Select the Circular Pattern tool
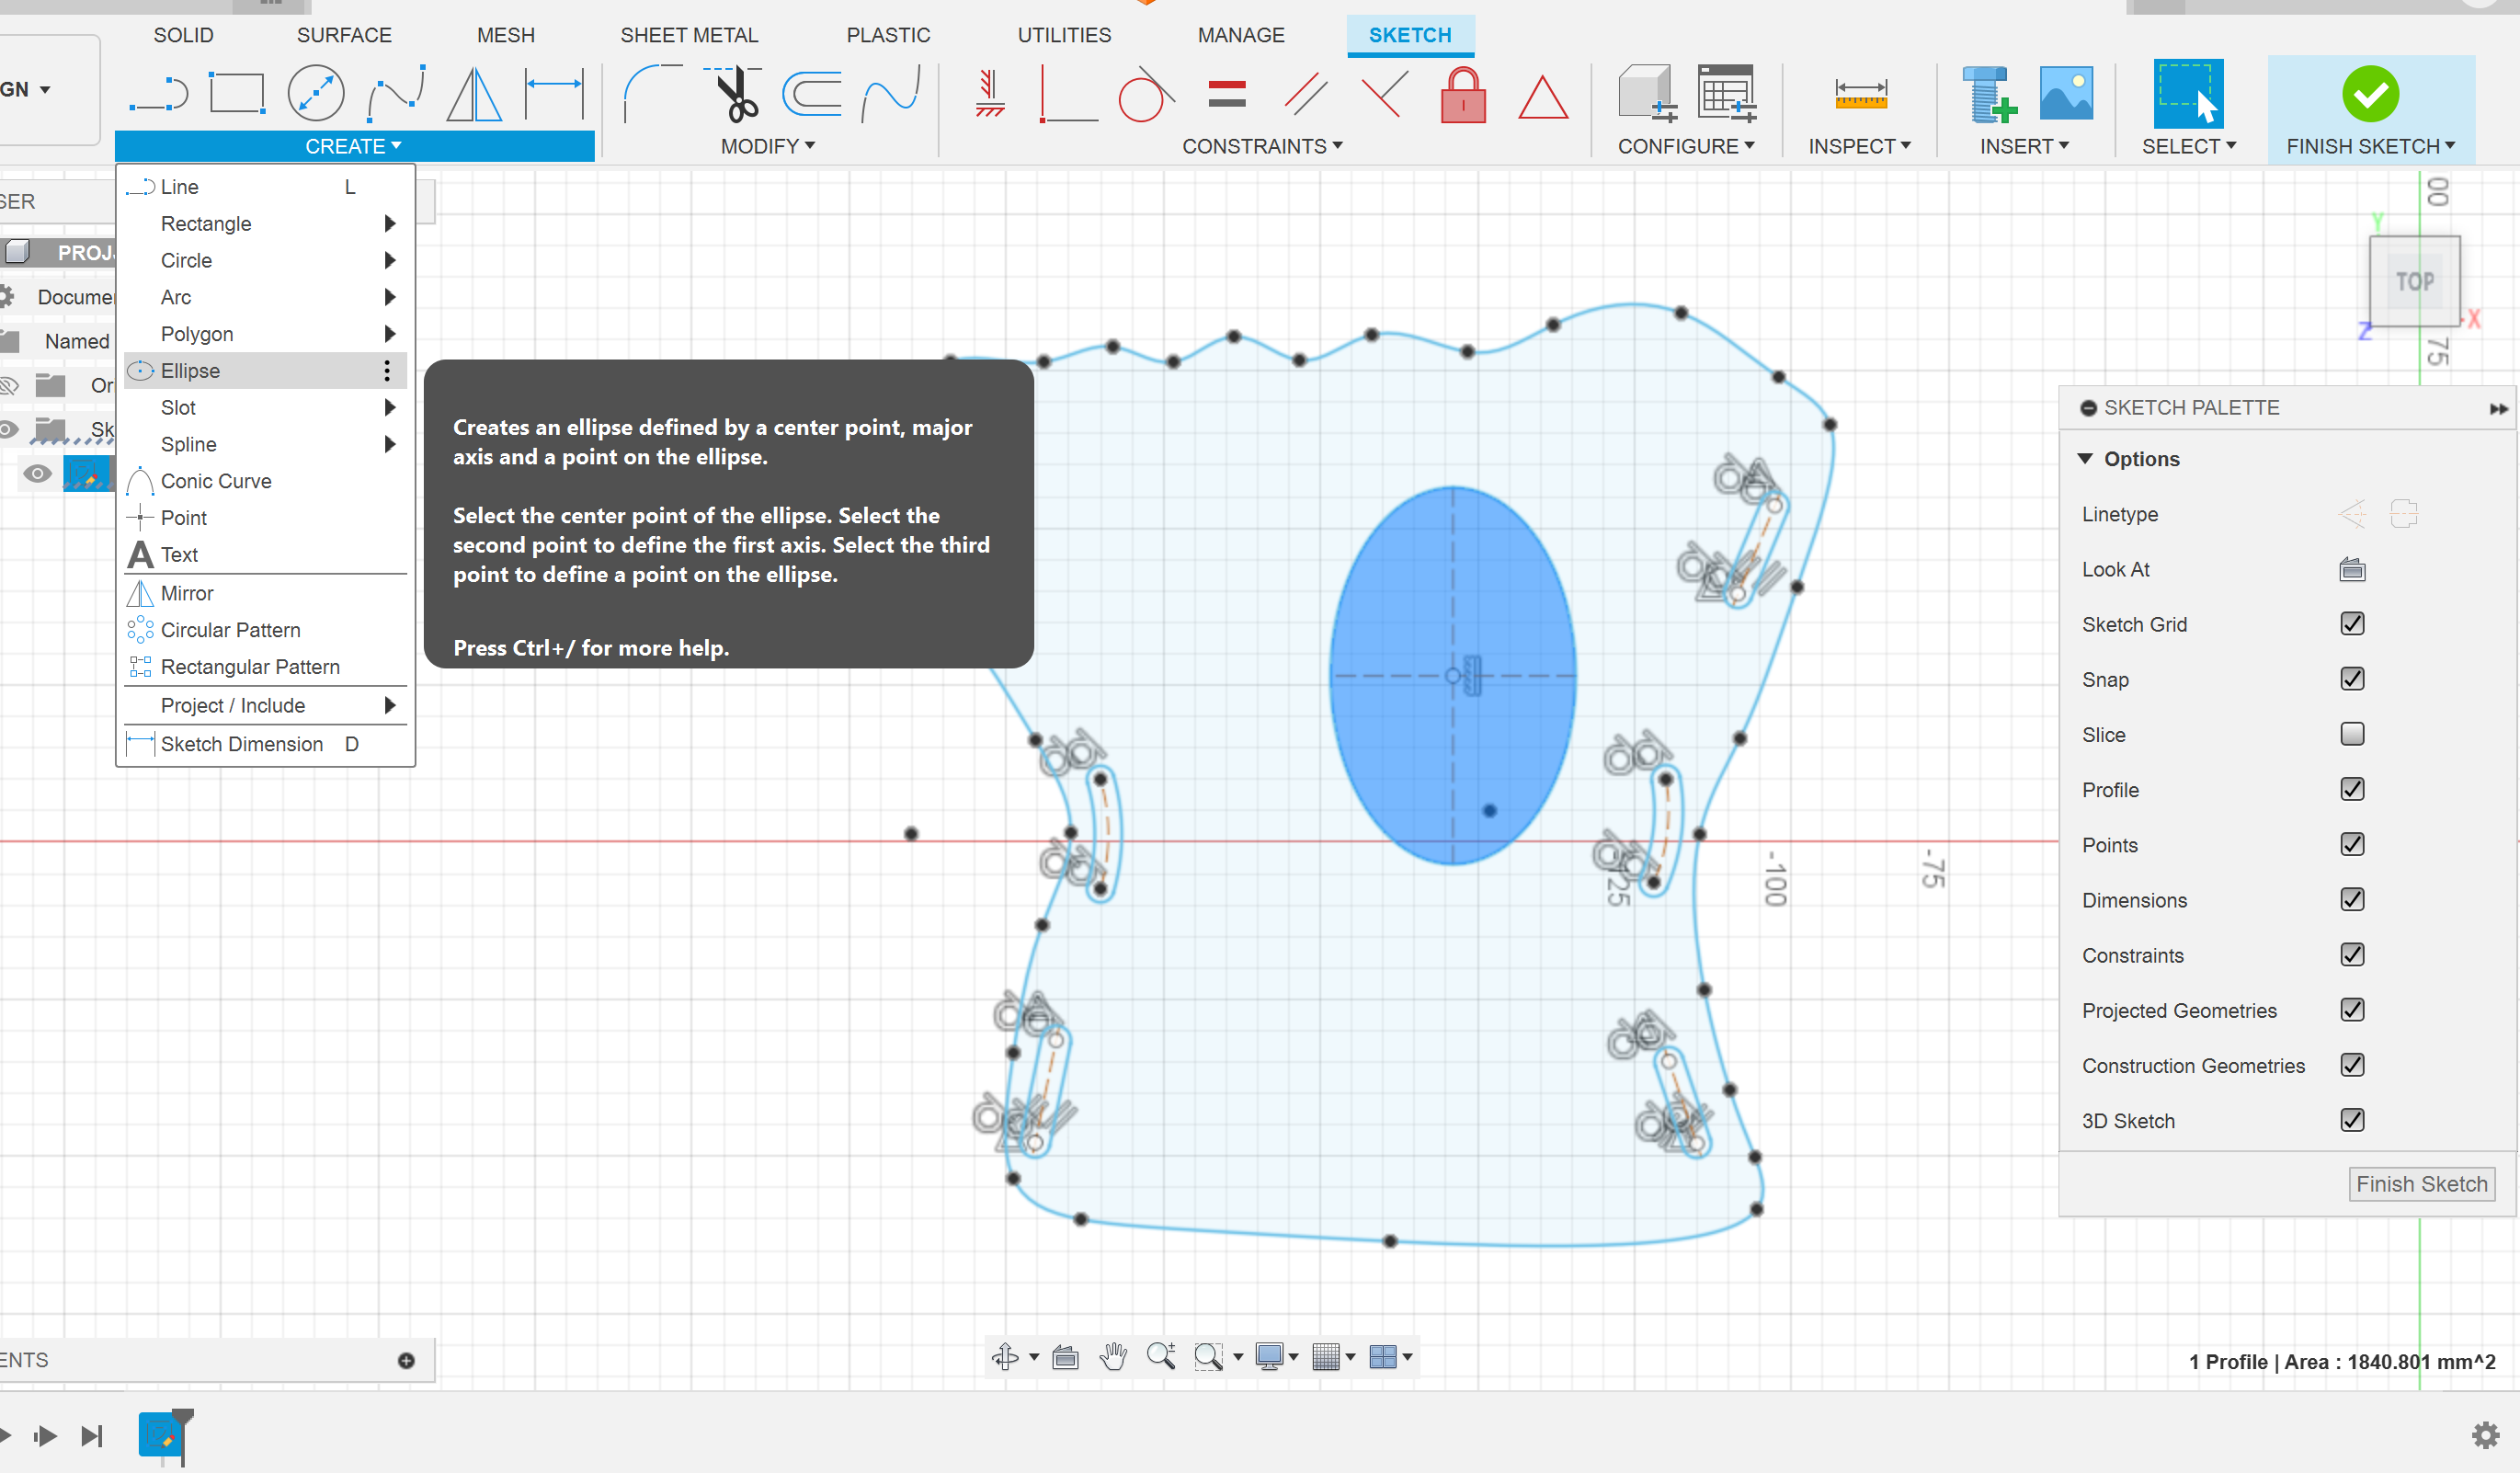Screen dimensions: 2520x1473 point(230,630)
